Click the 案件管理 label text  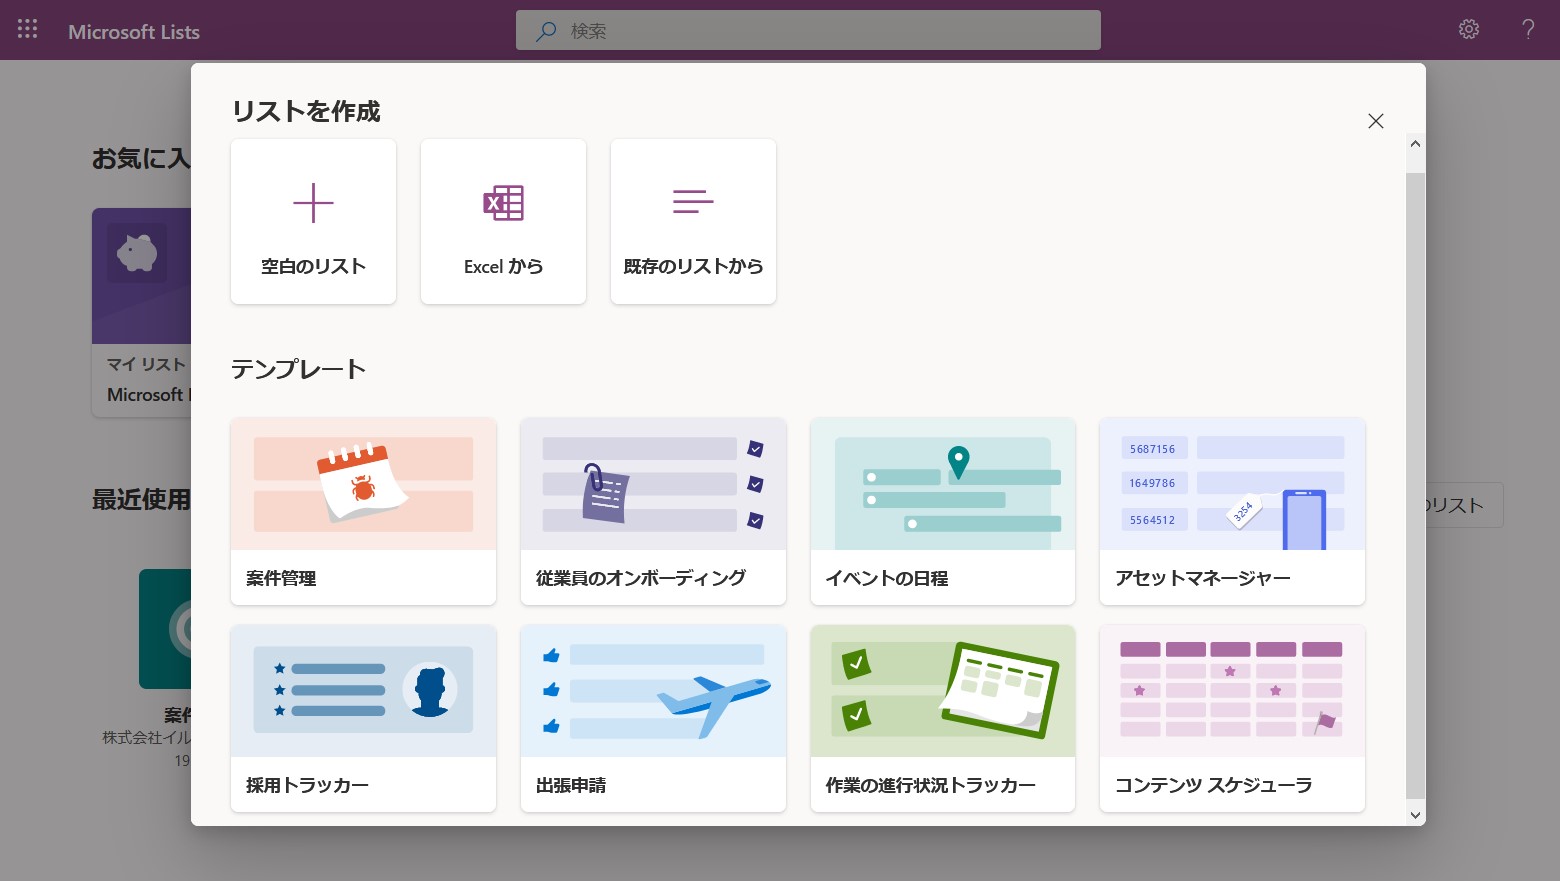click(281, 578)
